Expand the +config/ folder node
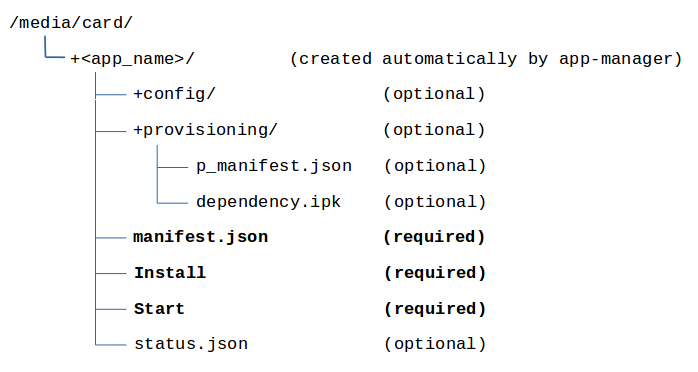Screen dimensions: 698x372 (x=174, y=94)
